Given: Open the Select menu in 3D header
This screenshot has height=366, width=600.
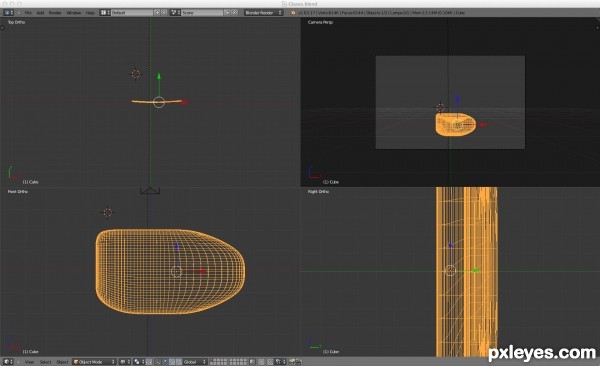Looking at the screenshot, I should tap(46, 362).
